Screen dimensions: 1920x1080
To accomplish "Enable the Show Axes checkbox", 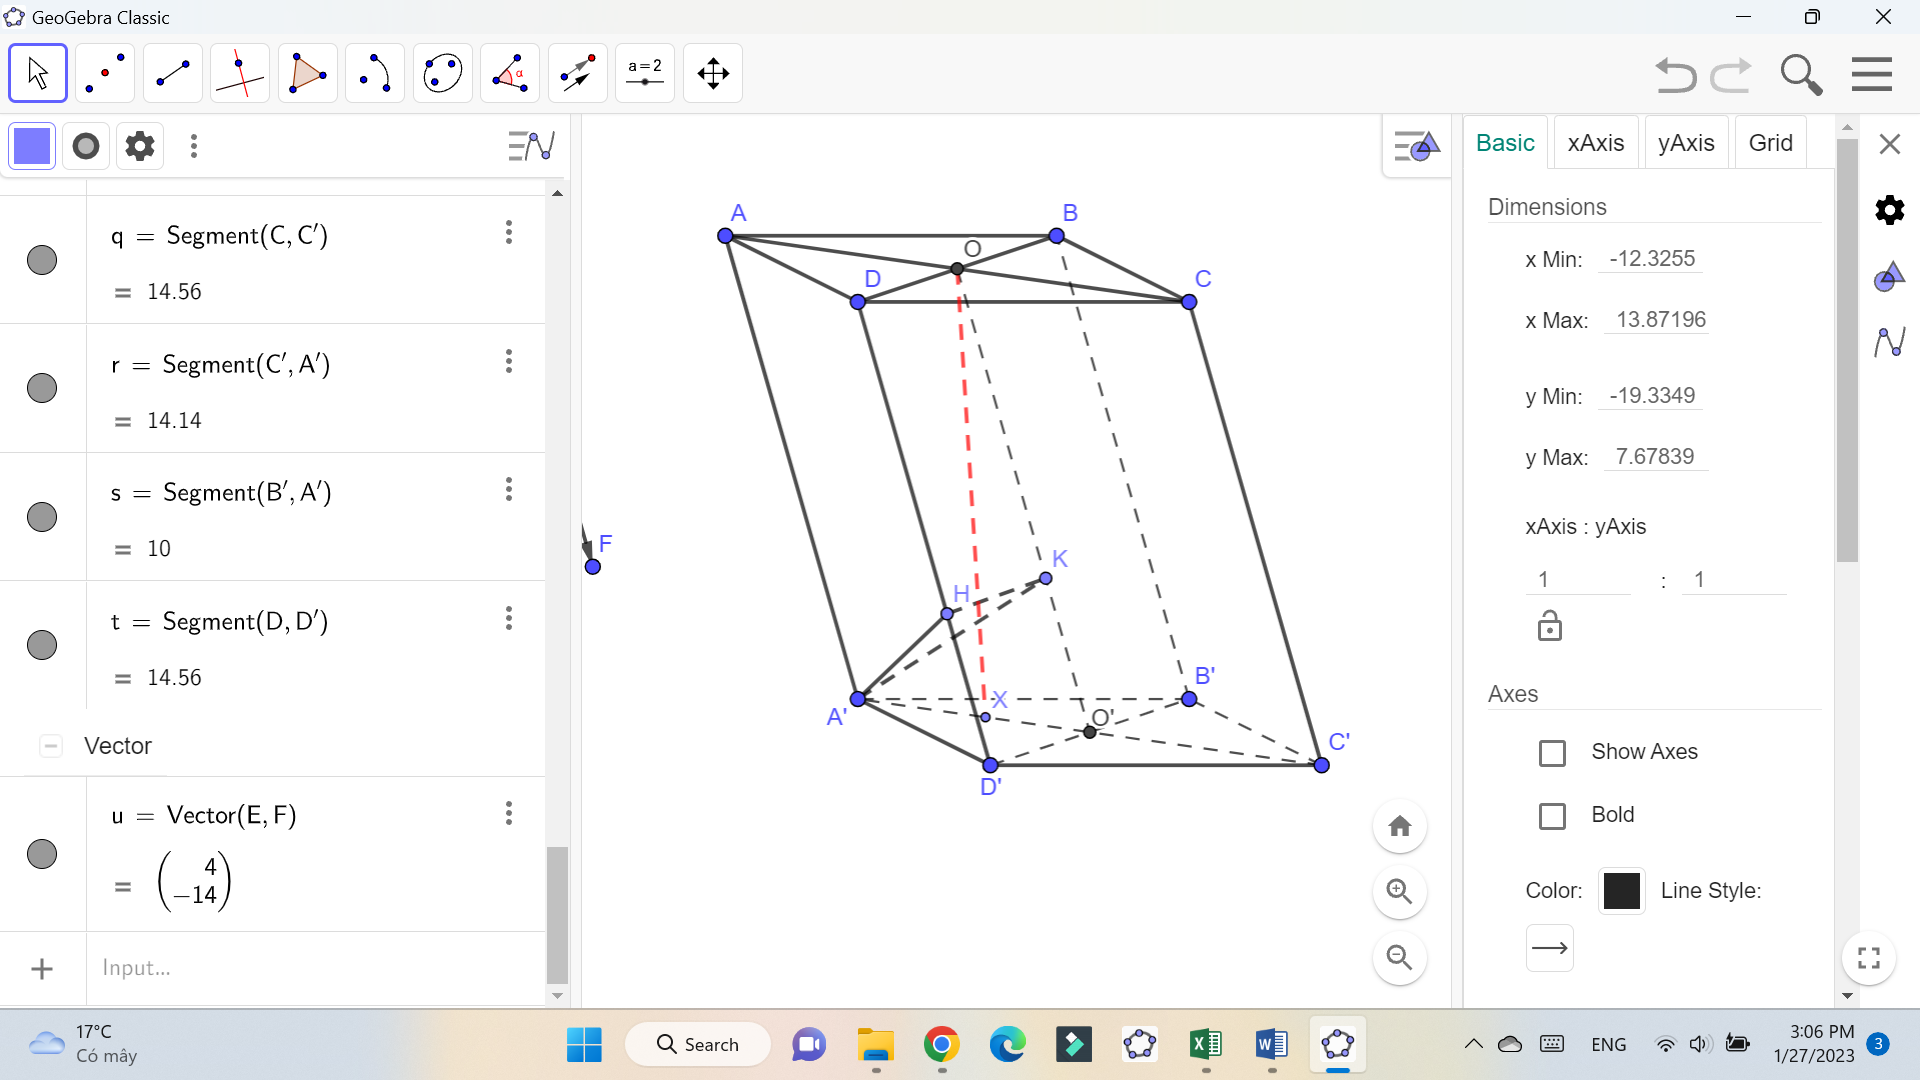I will (1552, 753).
